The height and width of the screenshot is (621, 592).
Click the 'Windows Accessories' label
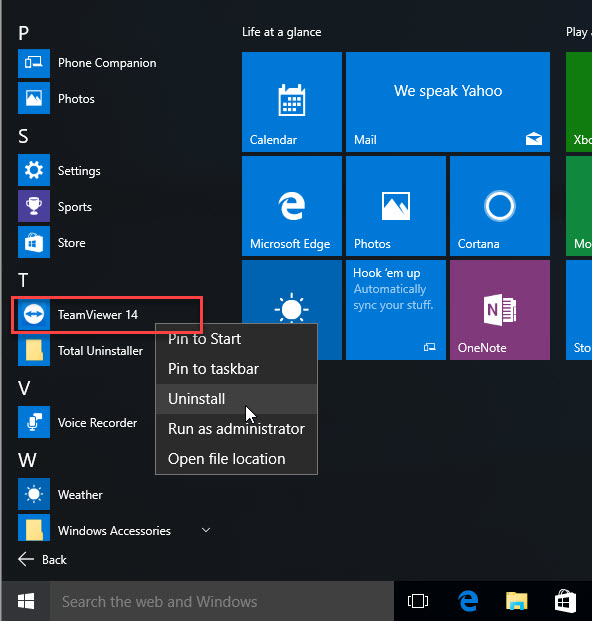click(114, 530)
